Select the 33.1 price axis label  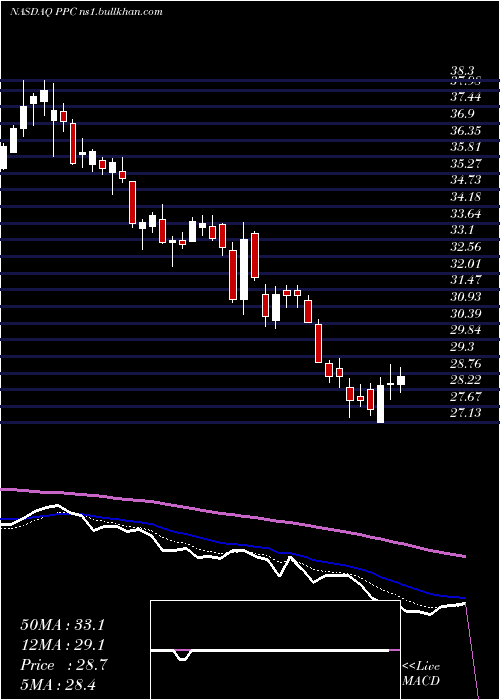(462, 230)
